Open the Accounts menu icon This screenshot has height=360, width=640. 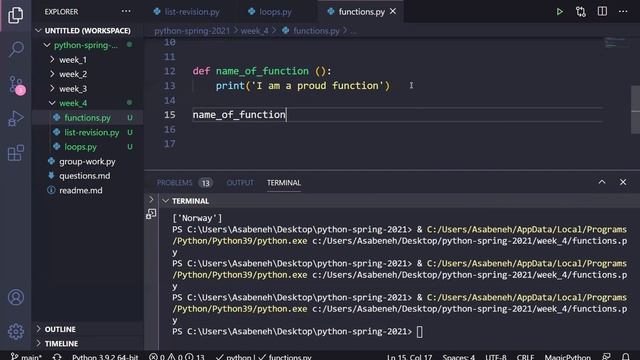[16, 297]
